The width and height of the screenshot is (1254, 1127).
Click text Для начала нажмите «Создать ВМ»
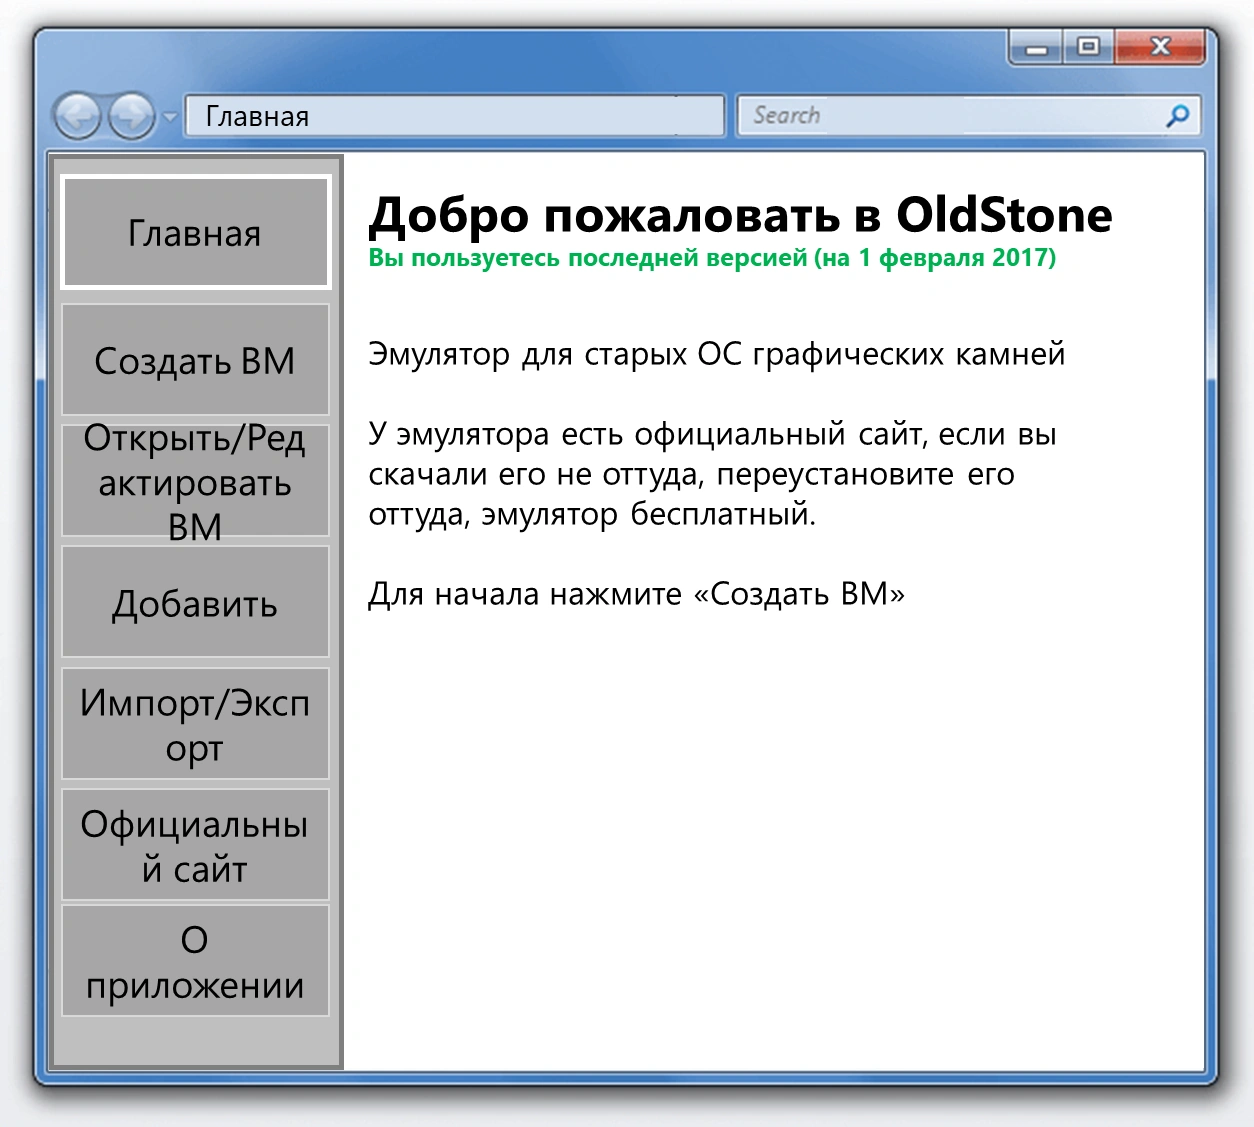tap(636, 594)
